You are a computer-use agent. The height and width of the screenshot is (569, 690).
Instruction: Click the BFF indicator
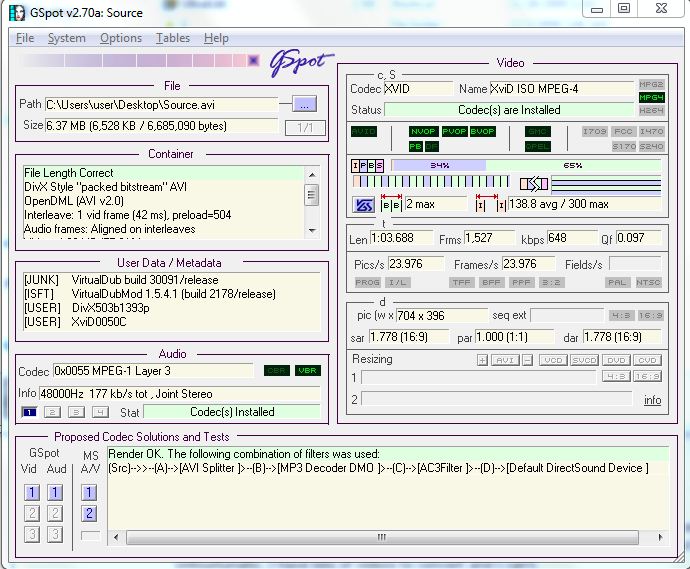pyautogui.click(x=492, y=282)
